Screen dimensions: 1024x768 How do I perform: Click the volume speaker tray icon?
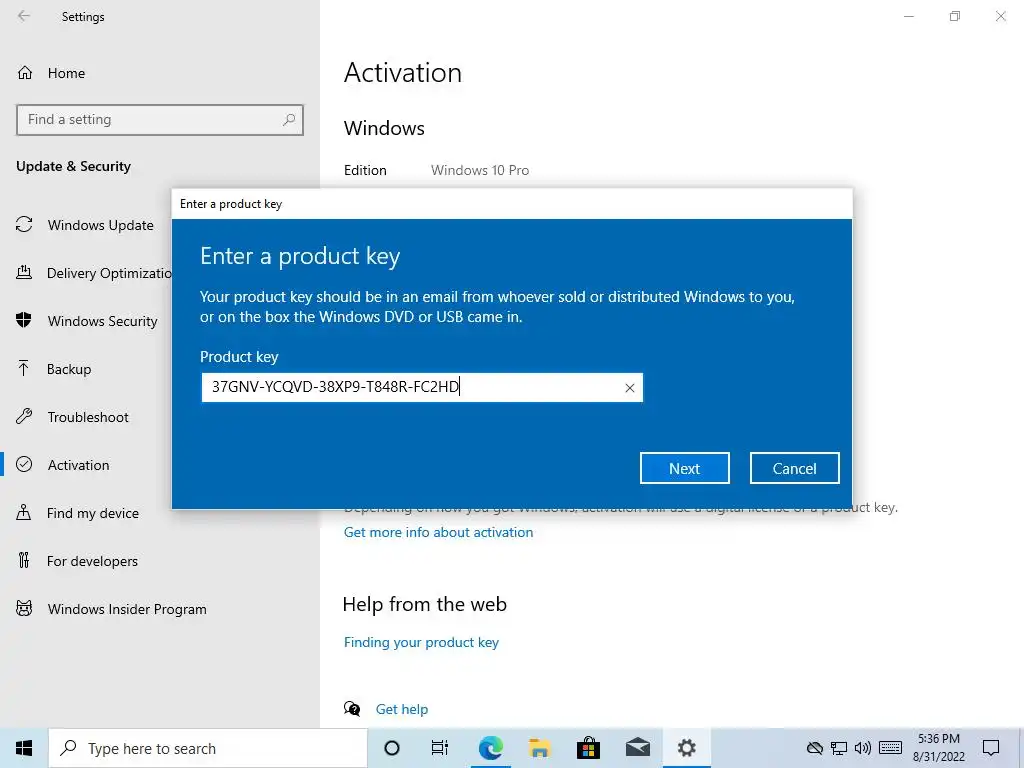(x=863, y=748)
